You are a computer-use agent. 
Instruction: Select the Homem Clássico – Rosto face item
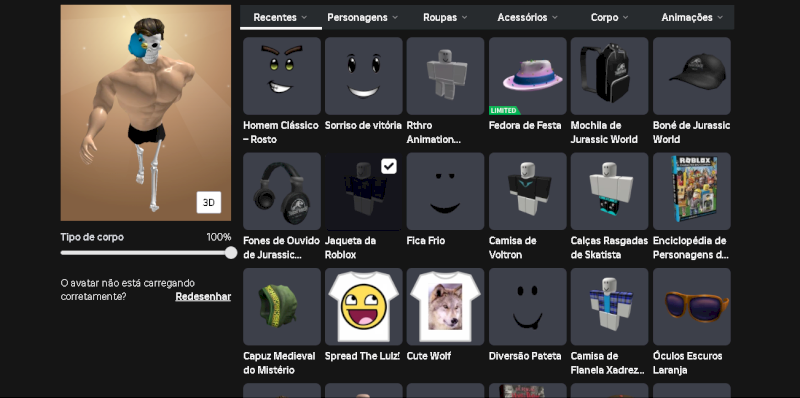(282, 76)
